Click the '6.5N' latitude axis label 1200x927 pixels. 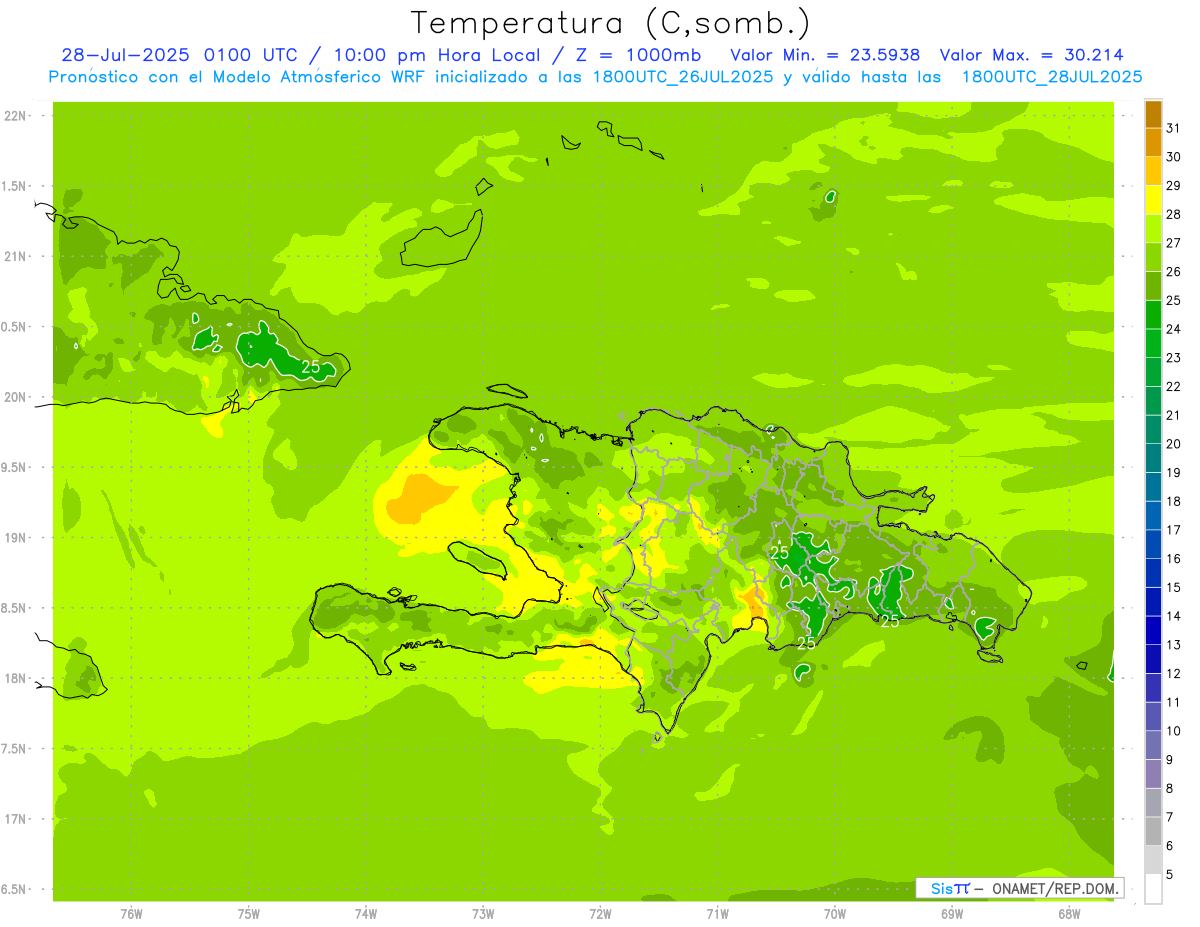(15, 889)
